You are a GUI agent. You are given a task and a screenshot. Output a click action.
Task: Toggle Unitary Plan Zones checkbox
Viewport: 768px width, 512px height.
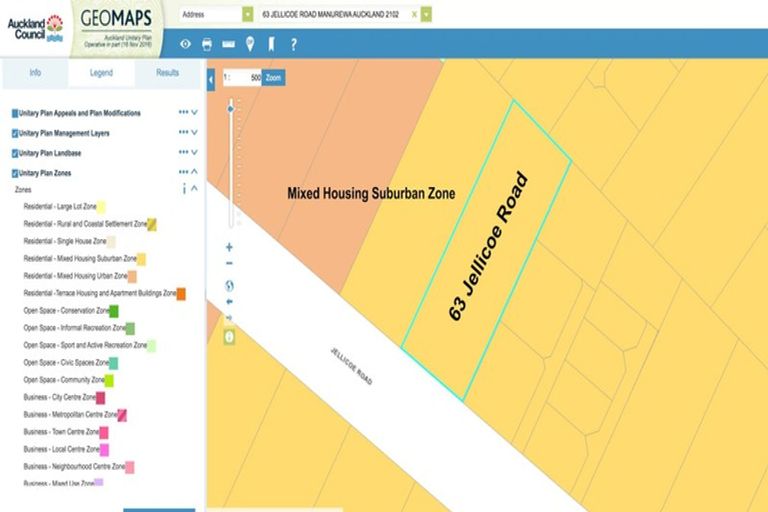[x=15, y=173]
